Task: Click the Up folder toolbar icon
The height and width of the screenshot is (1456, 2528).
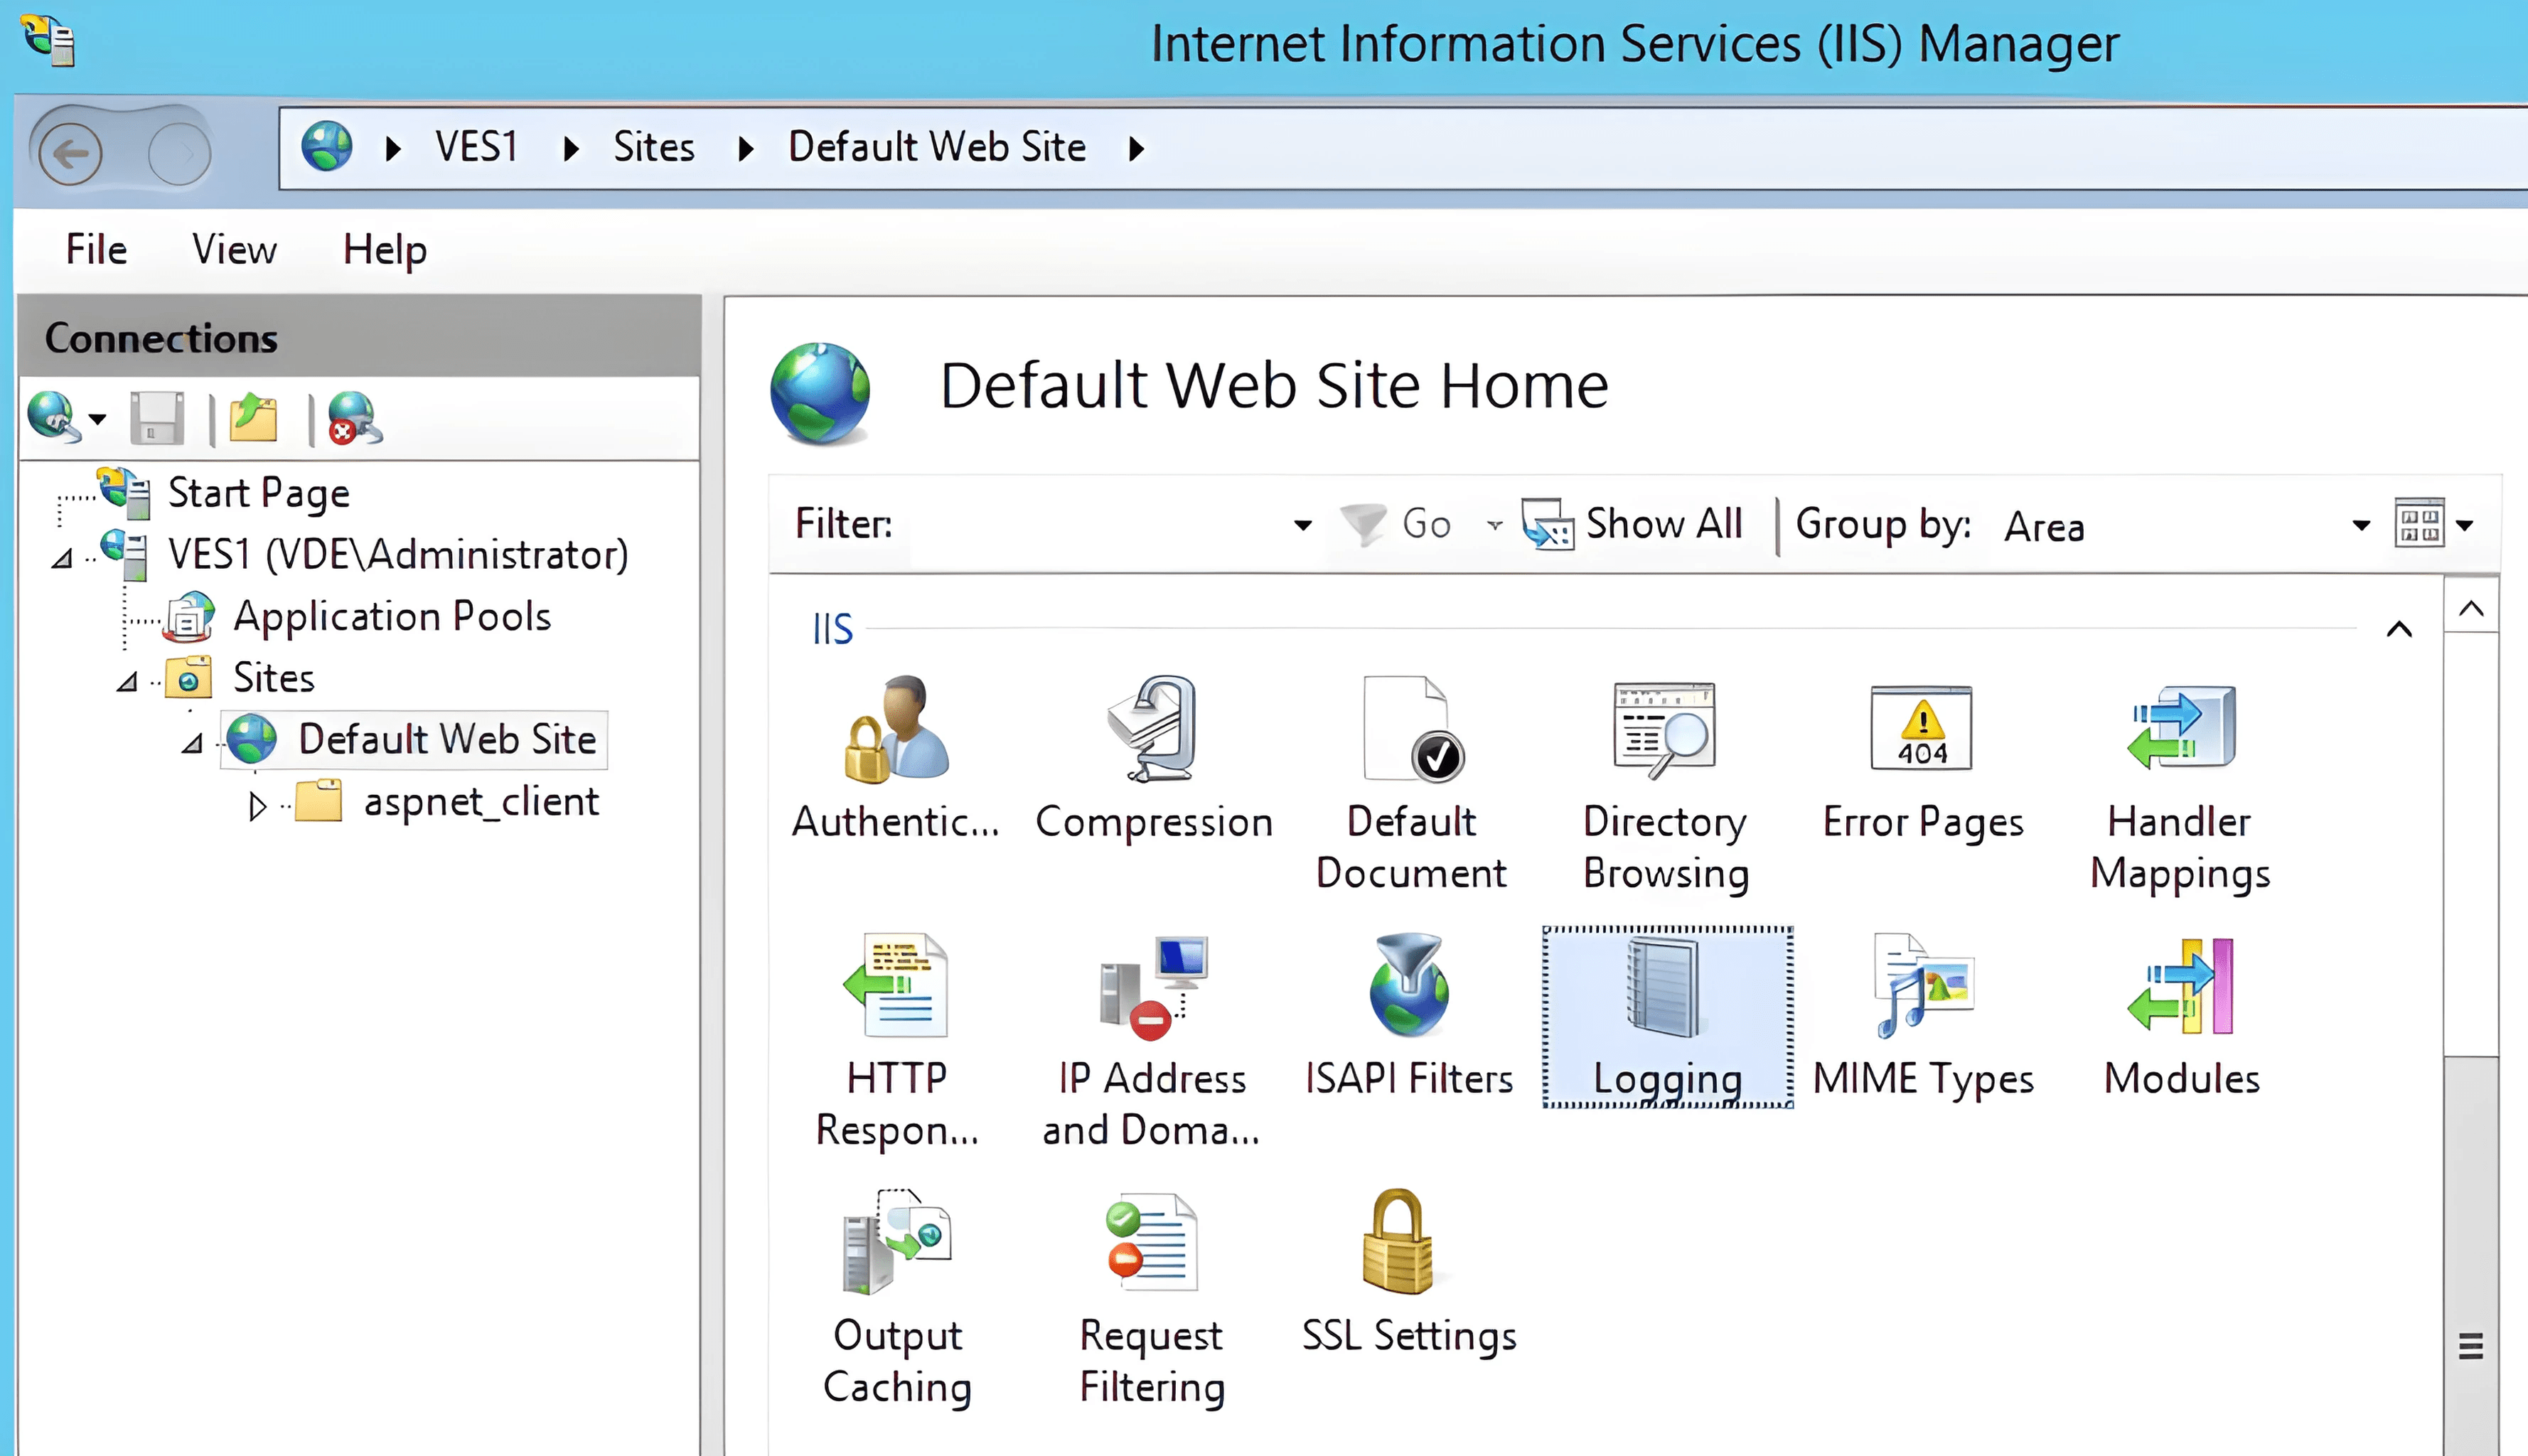Action: pos(254,418)
